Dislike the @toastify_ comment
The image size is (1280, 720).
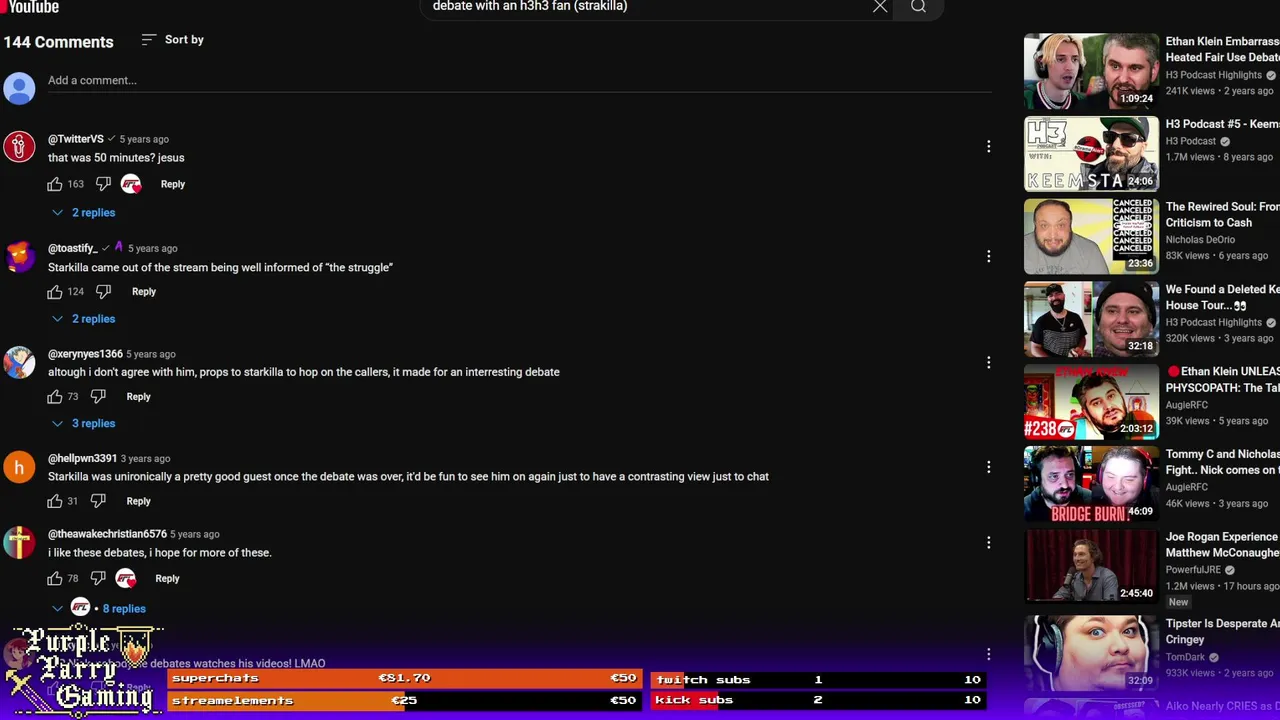103,292
